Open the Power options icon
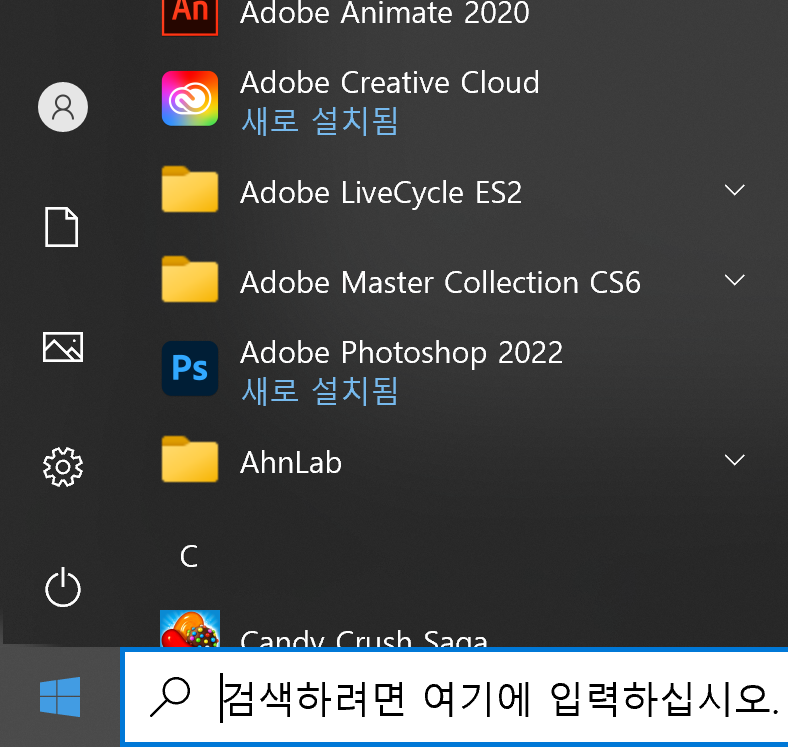 [x=63, y=587]
